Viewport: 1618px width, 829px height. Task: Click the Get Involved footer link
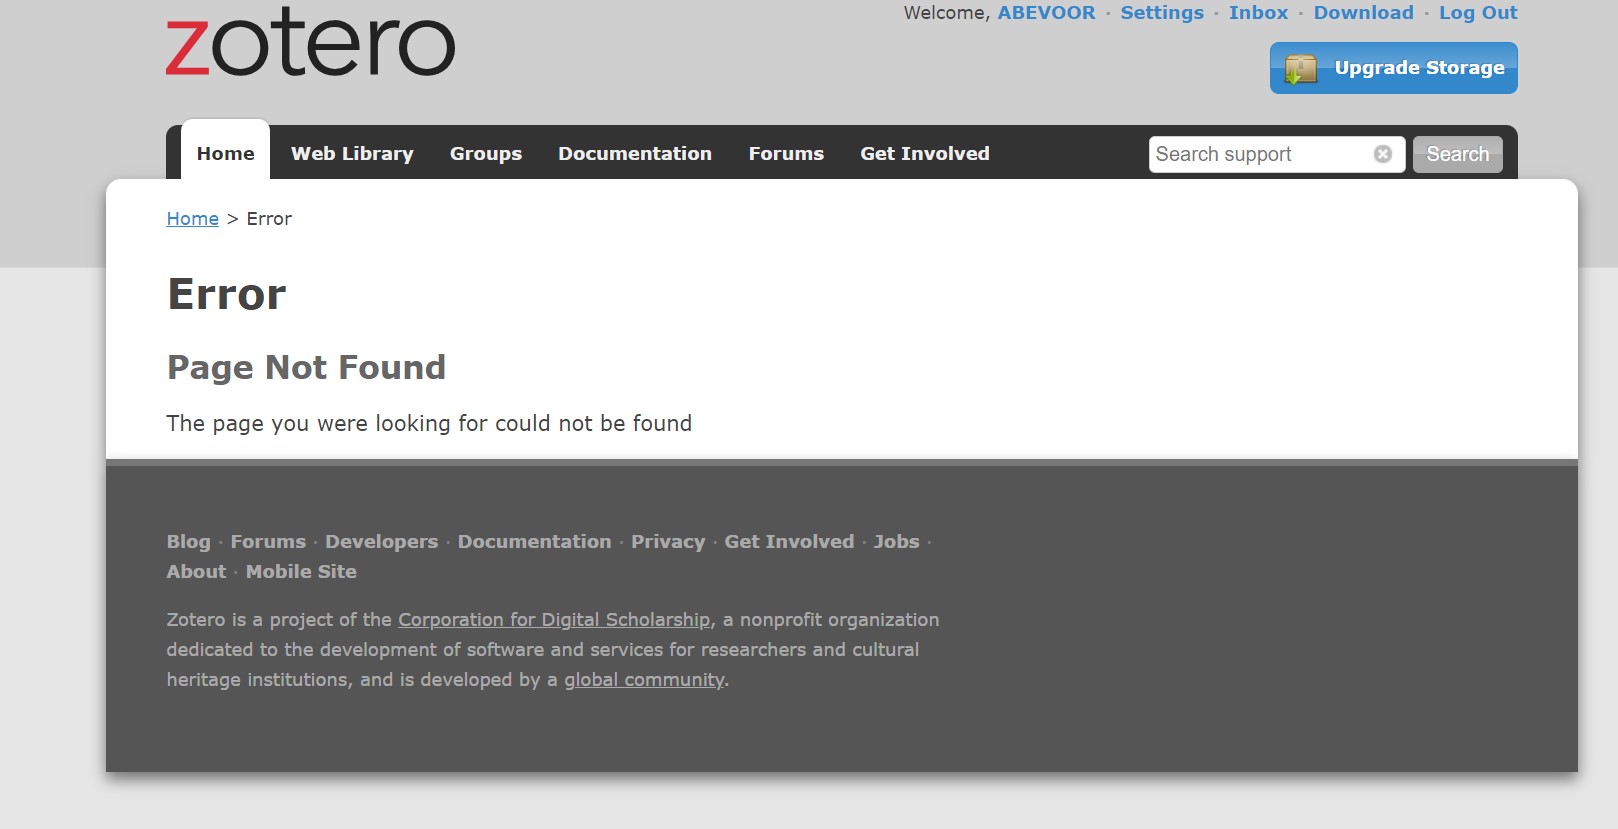click(x=789, y=541)
